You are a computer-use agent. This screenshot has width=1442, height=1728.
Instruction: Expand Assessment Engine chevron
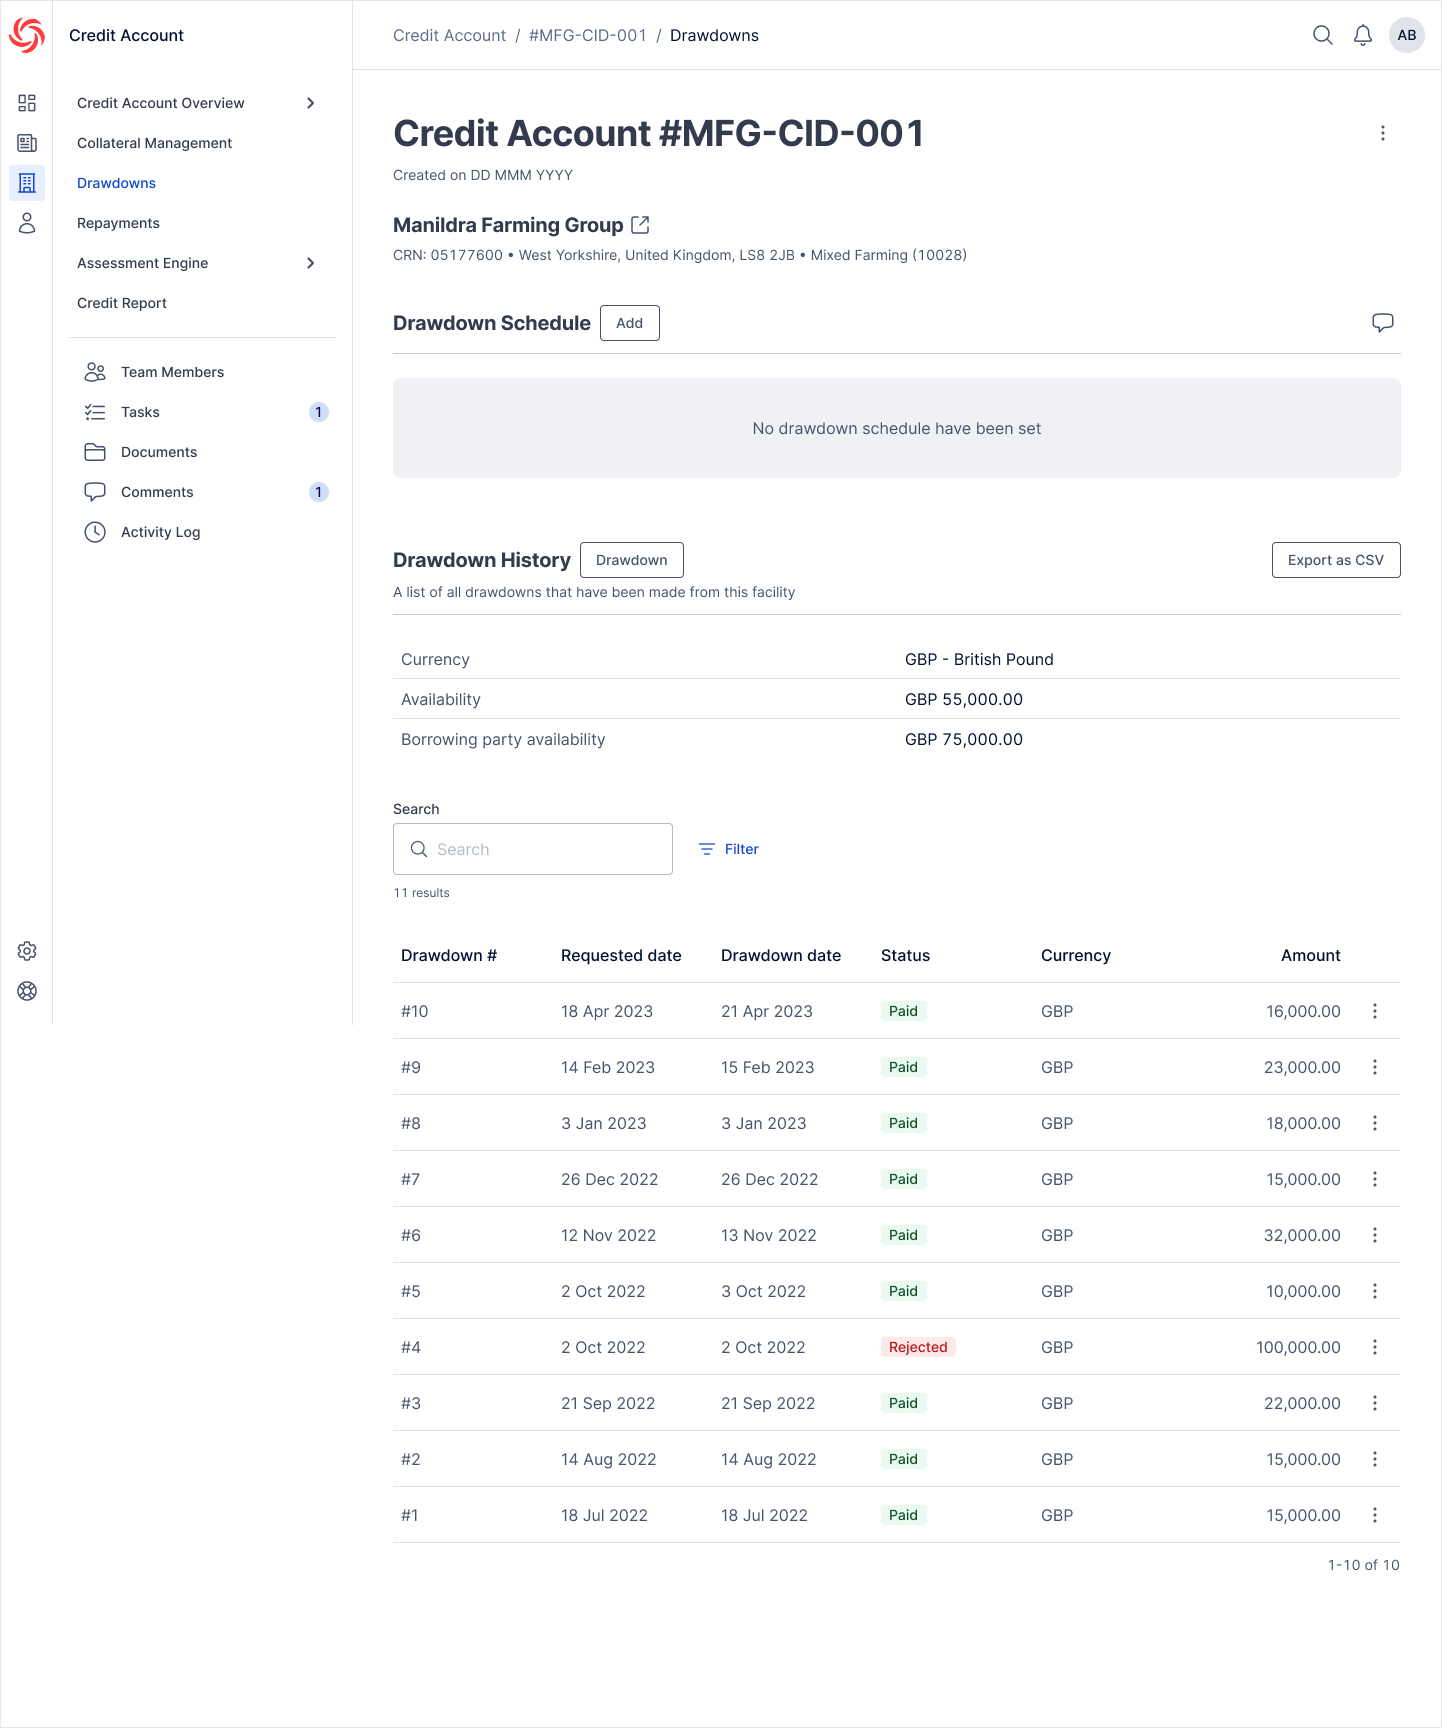[311, 263]
